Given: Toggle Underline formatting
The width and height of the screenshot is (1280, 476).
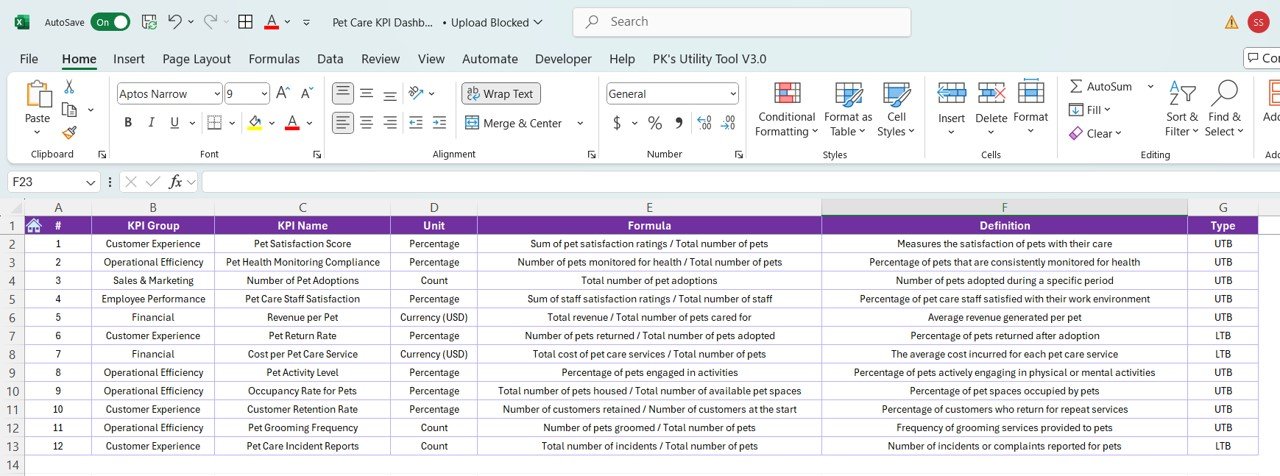Looking at the screenshot, I should tap(176, 123).
